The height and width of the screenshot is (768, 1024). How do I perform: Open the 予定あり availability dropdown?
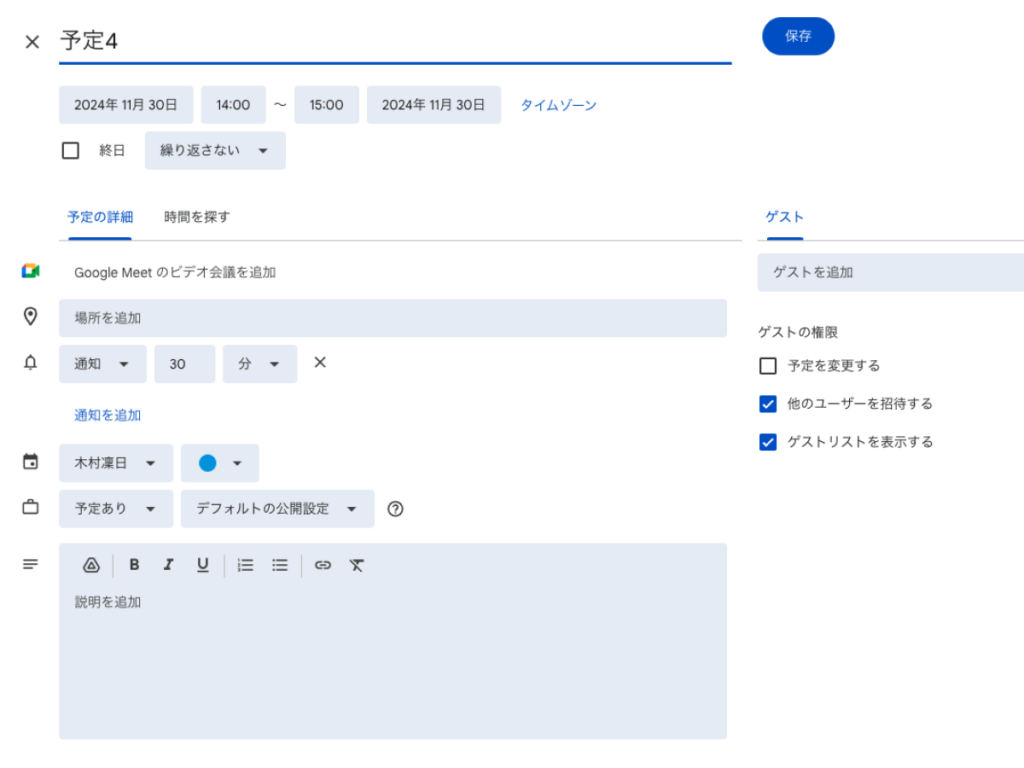tap(115, 509)
